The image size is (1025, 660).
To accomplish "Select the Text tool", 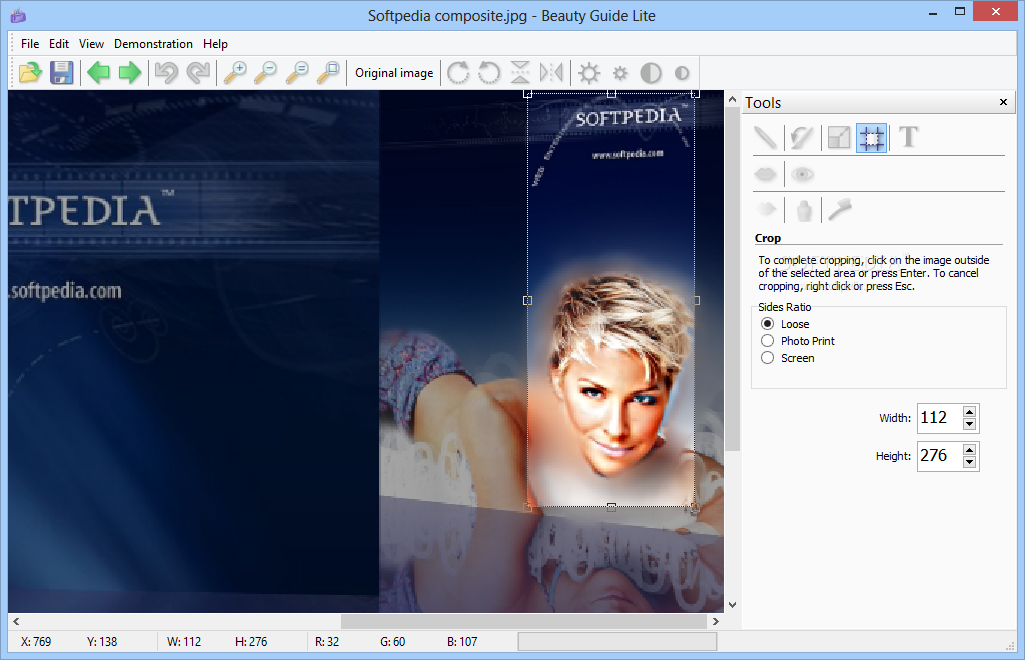I will (x=908, y=137).
